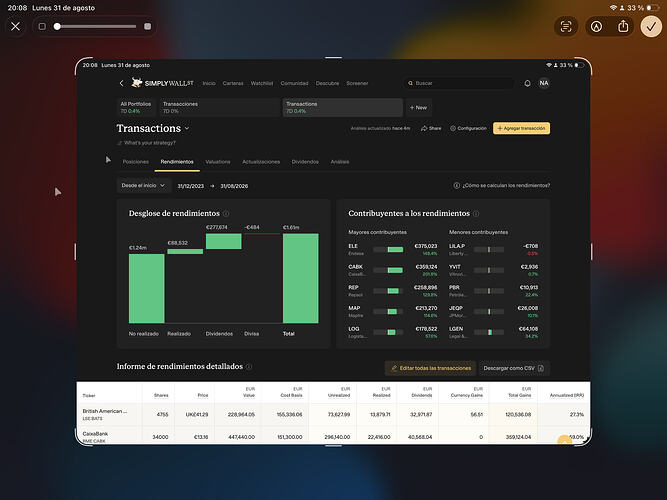The width and height of the screenshot is (667, 500).
Task: Tap the Live Text scan icon
Action: [x=566, y=26]
